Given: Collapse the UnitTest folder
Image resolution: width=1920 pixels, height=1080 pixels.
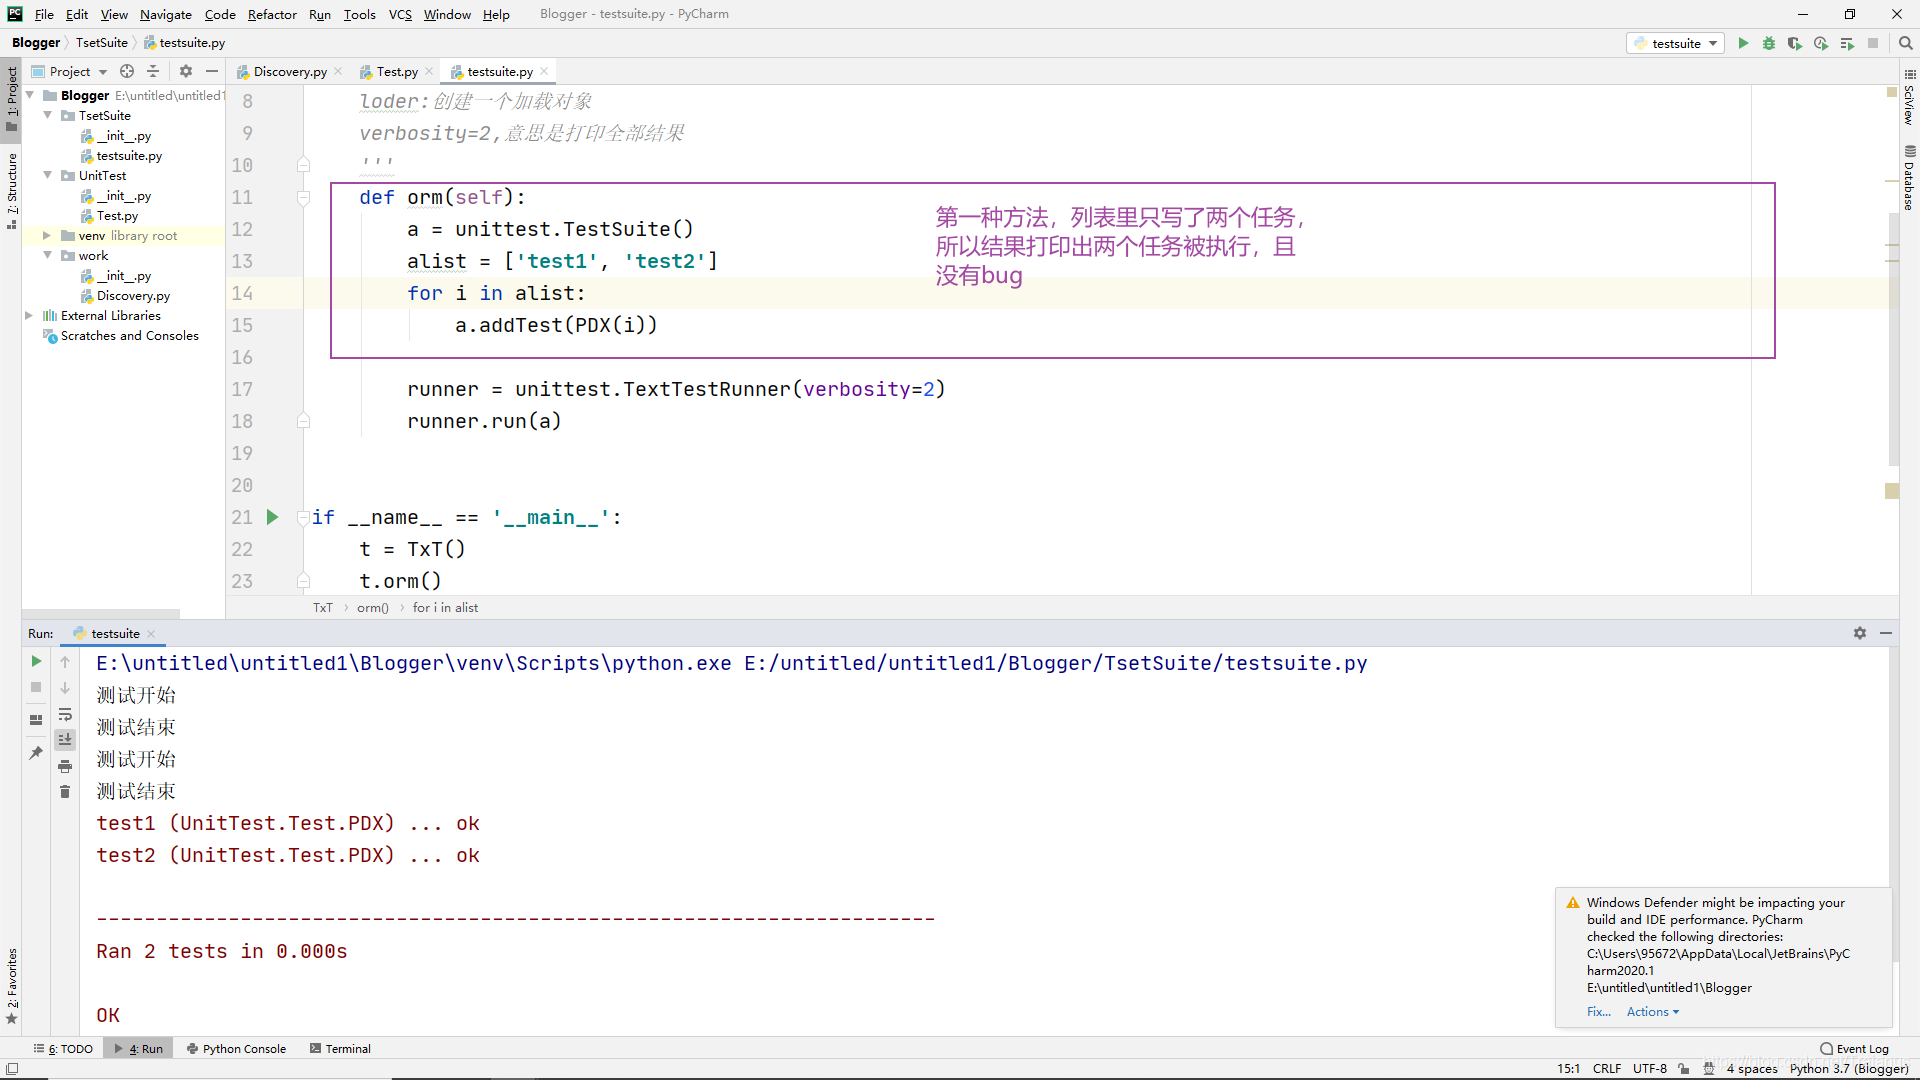Looking at the screenshot, I should 48,175.
